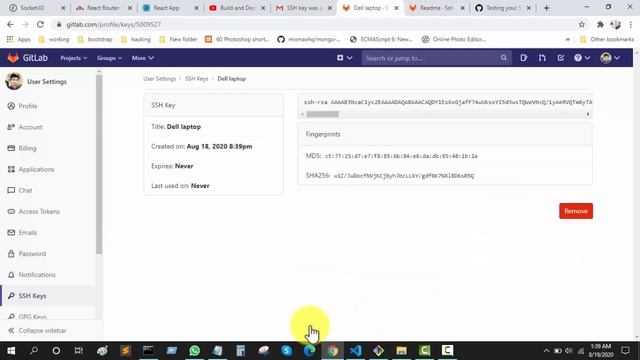640x360 pixels.
Task: Click the ssh-rsa key horizontal scrollbar thumb
Action: pos(322,114)
